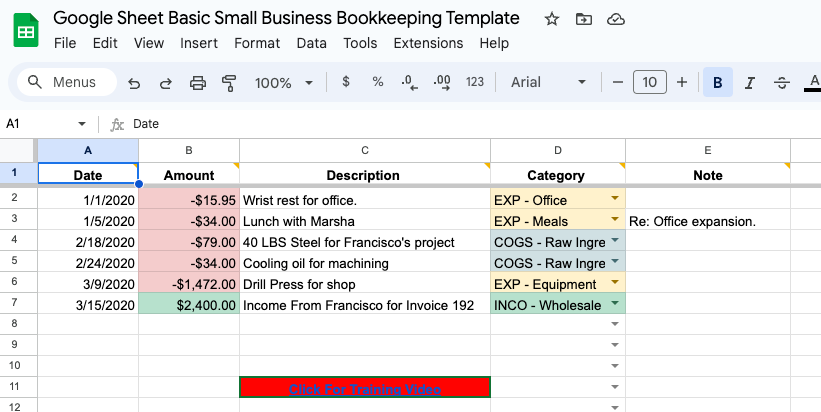This screenshot has width=821, height=412.
Task: Check the cloud save status icon
Action: (x=616, y=19)
